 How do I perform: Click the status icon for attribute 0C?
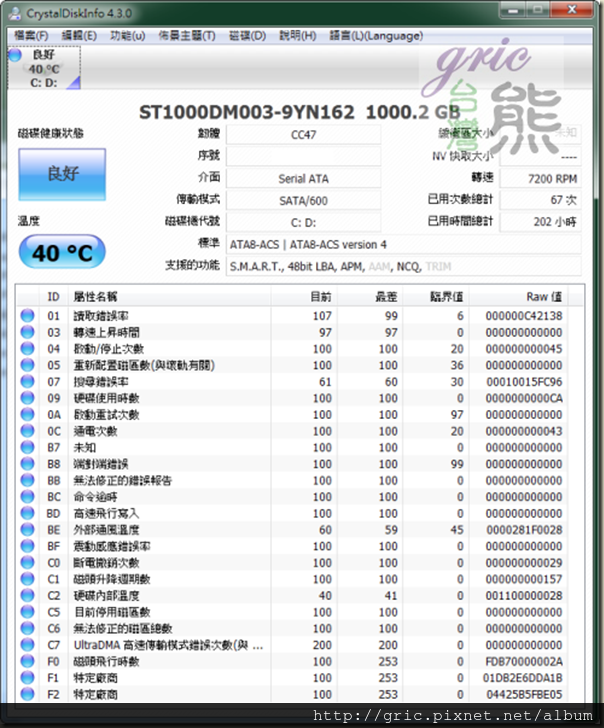pos(27,431)
